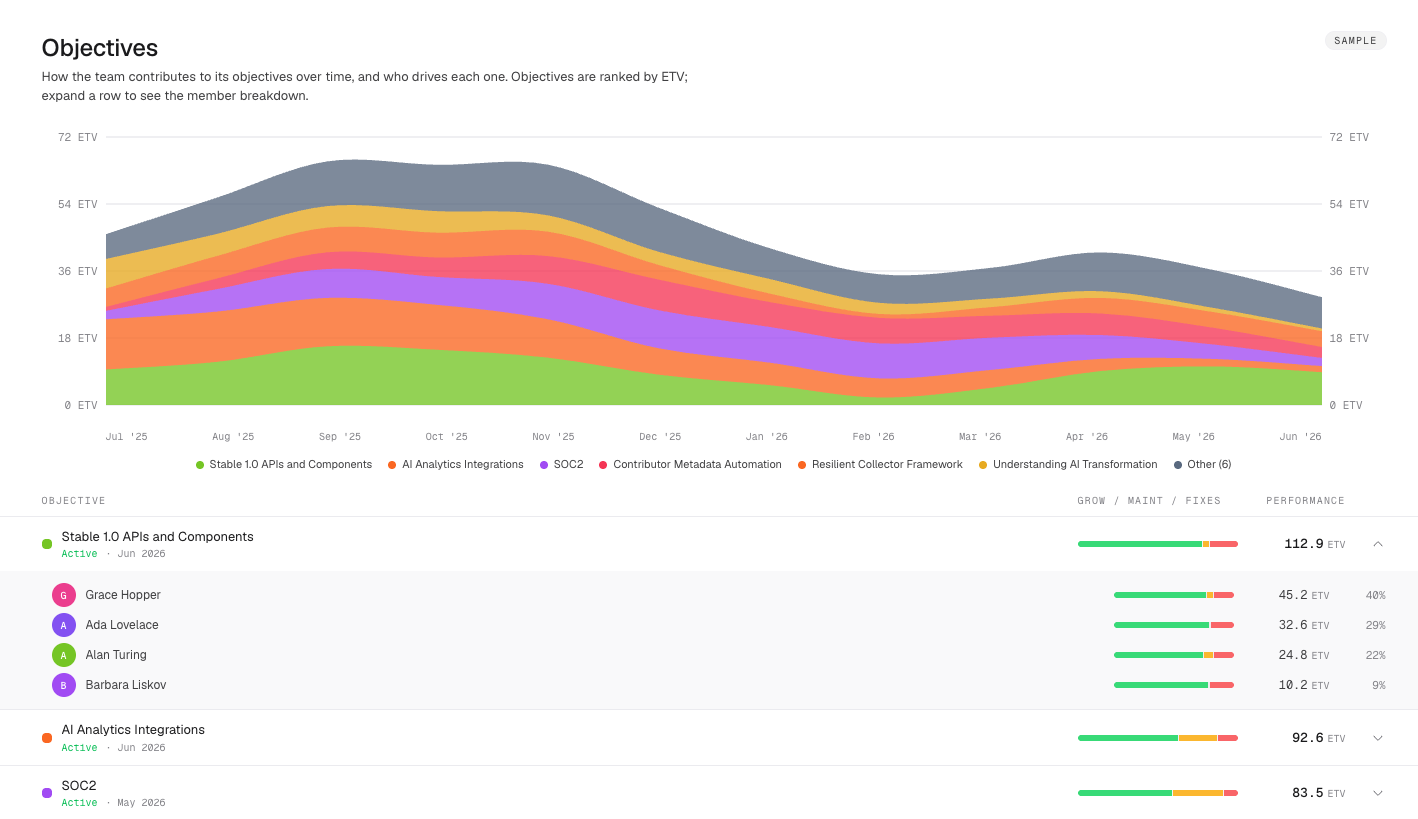This screenshot has width=1418, height=819.
Task: Click the grow/maint/fixes bar for AI Analytics Integrations
Action: pos(1158,738)
